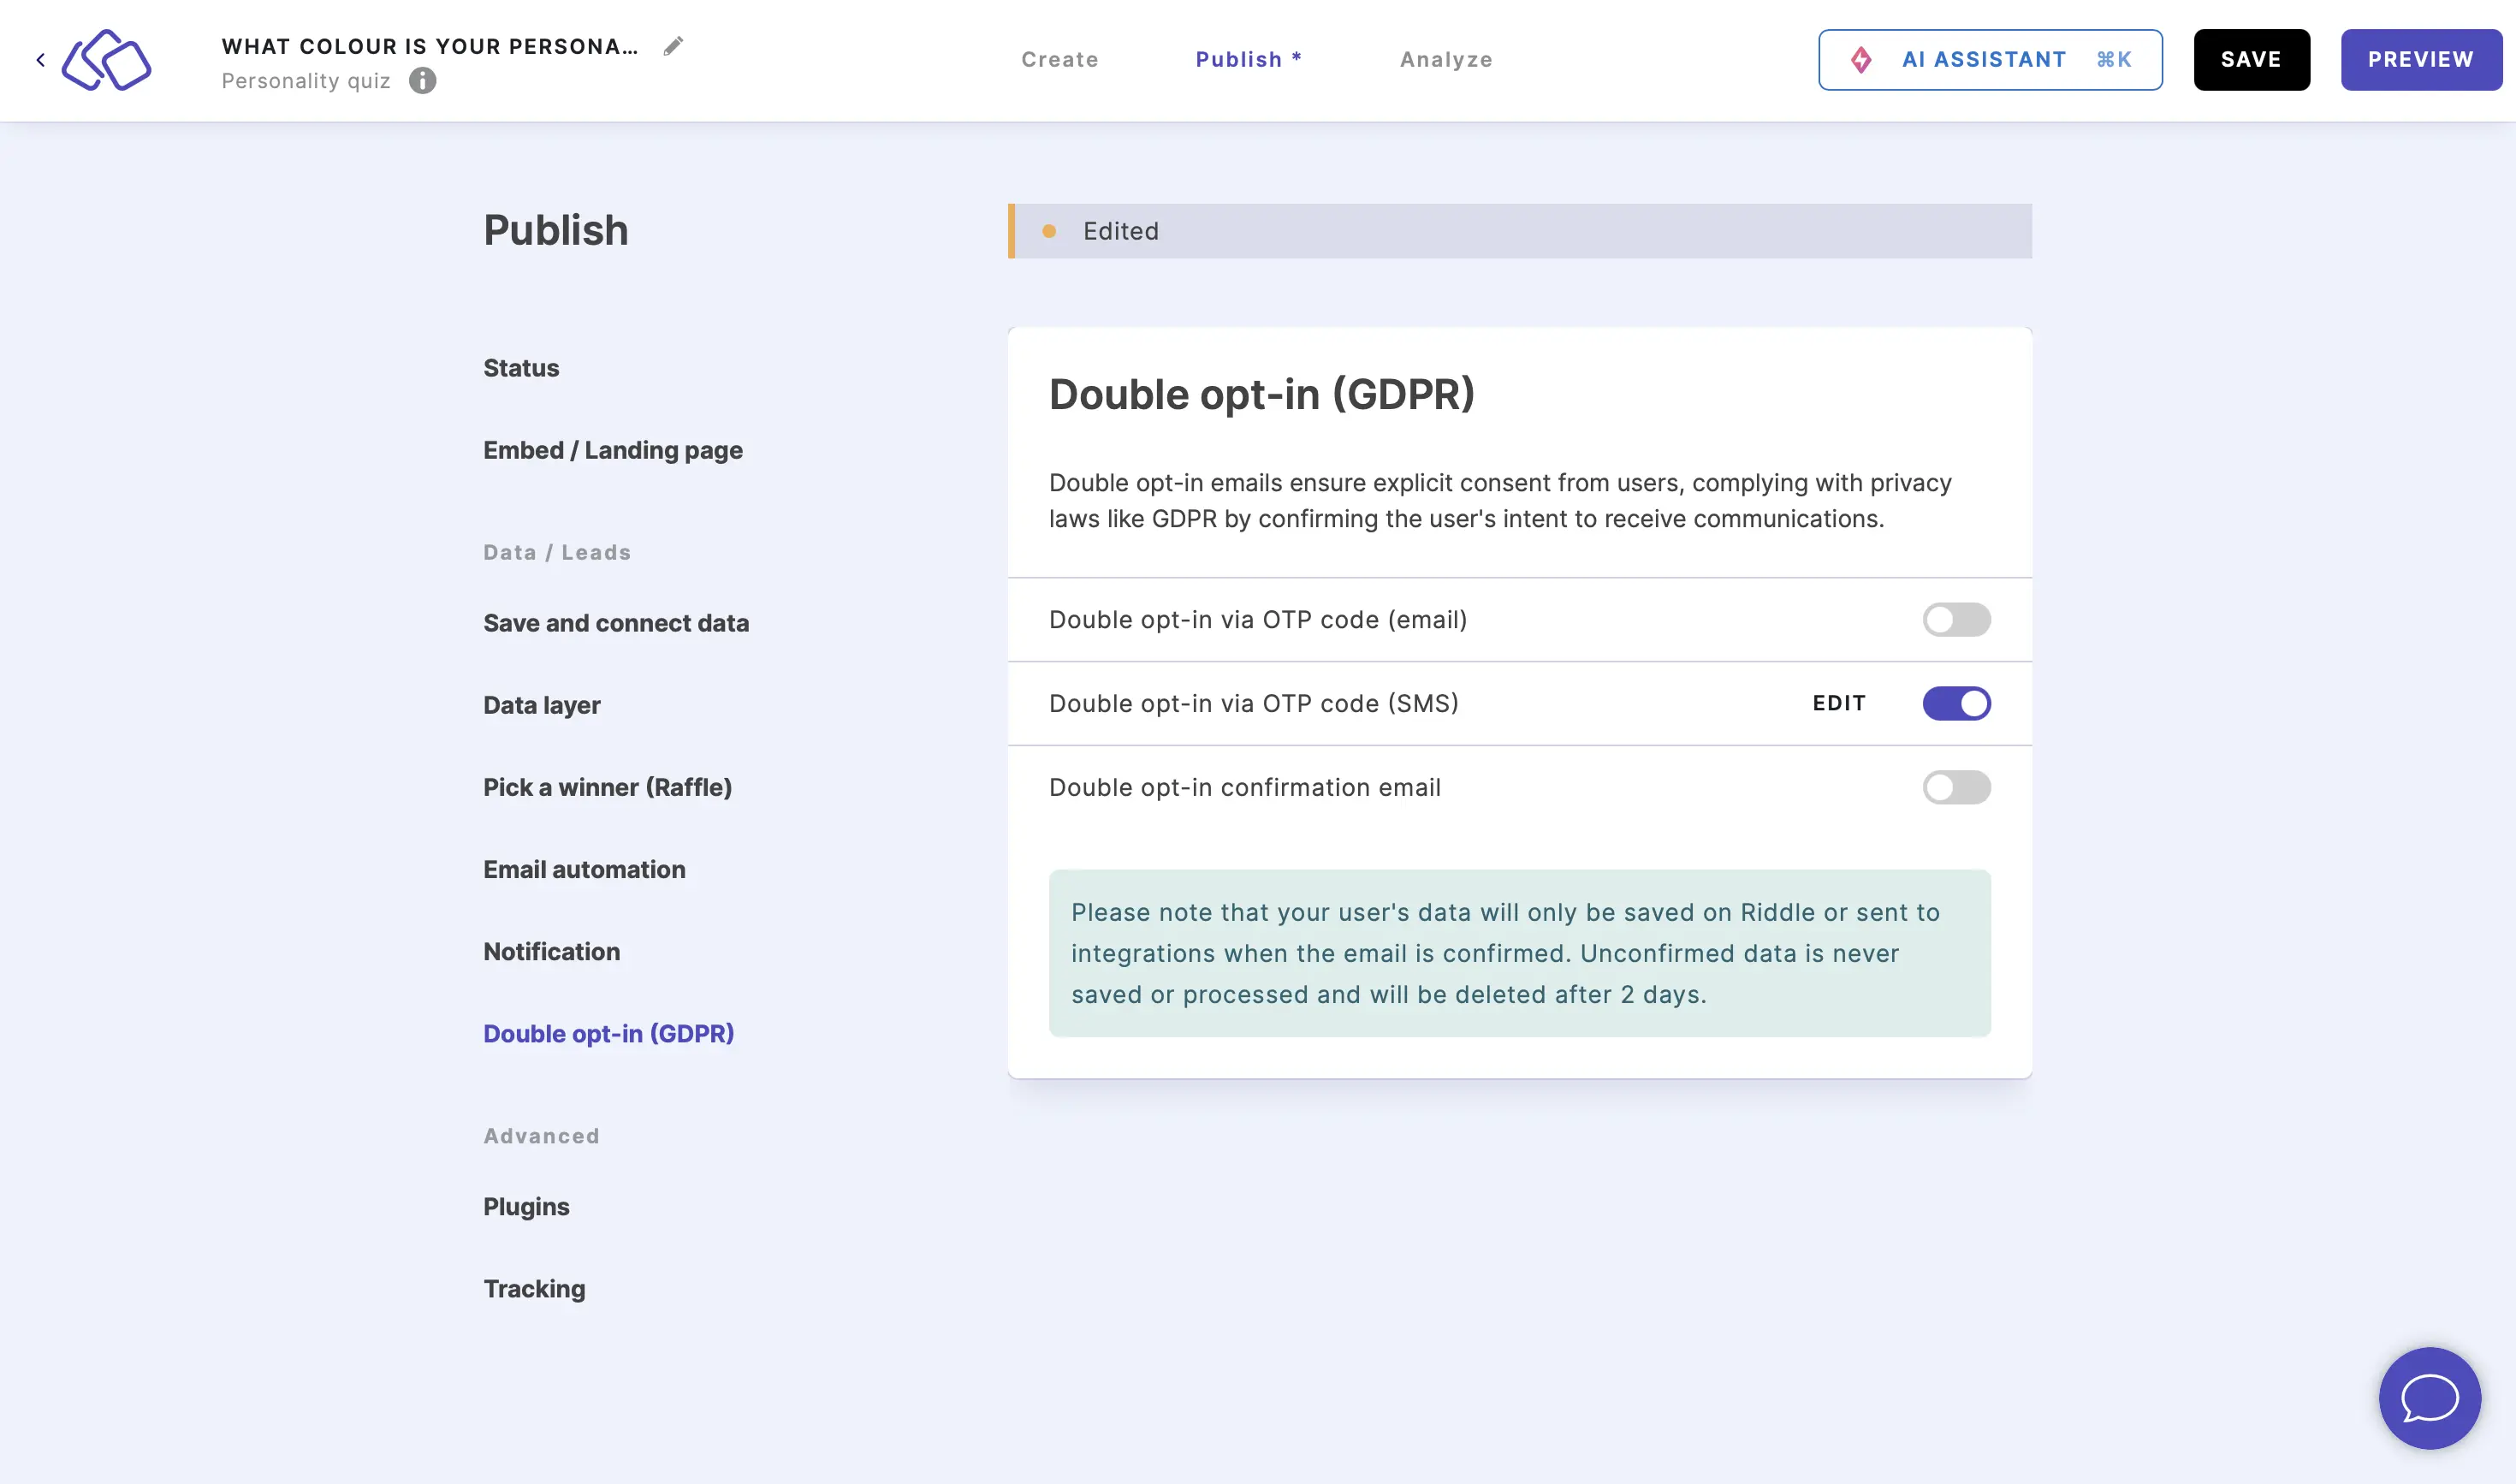The height and width of the screenshot is (1484, 2516).
Task: Toggle Double opt-in confirmation email
Action: (x=1958, y=787)
